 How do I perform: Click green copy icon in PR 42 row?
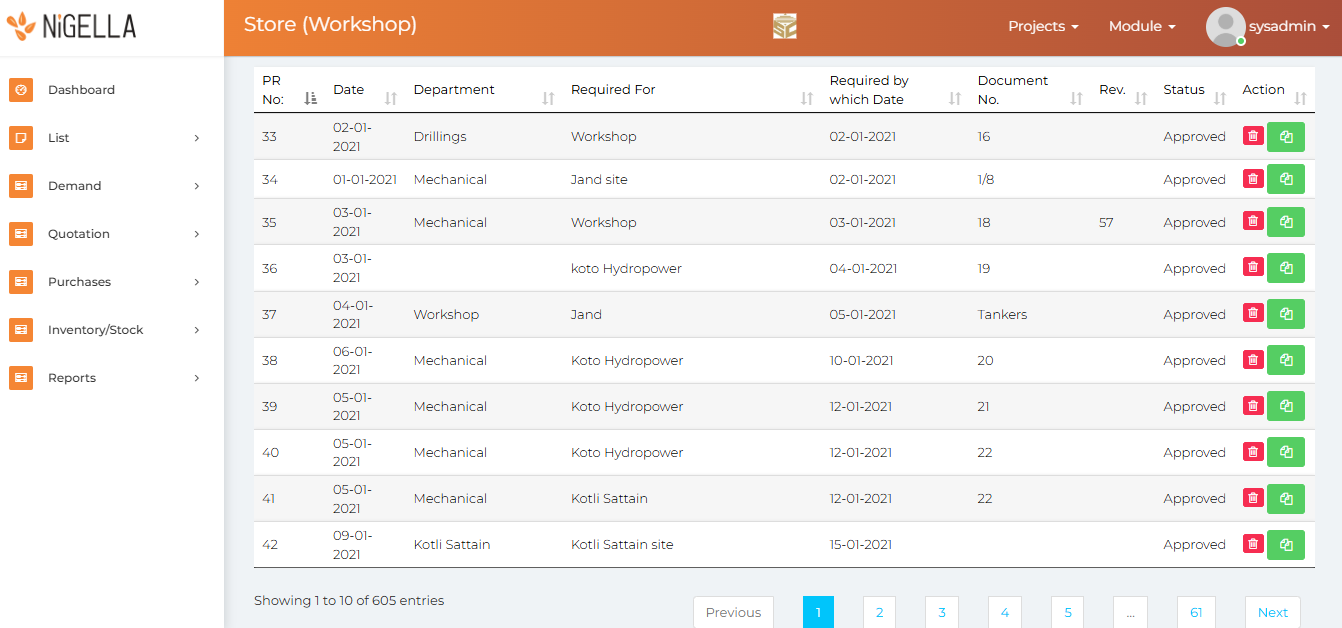1286,545
